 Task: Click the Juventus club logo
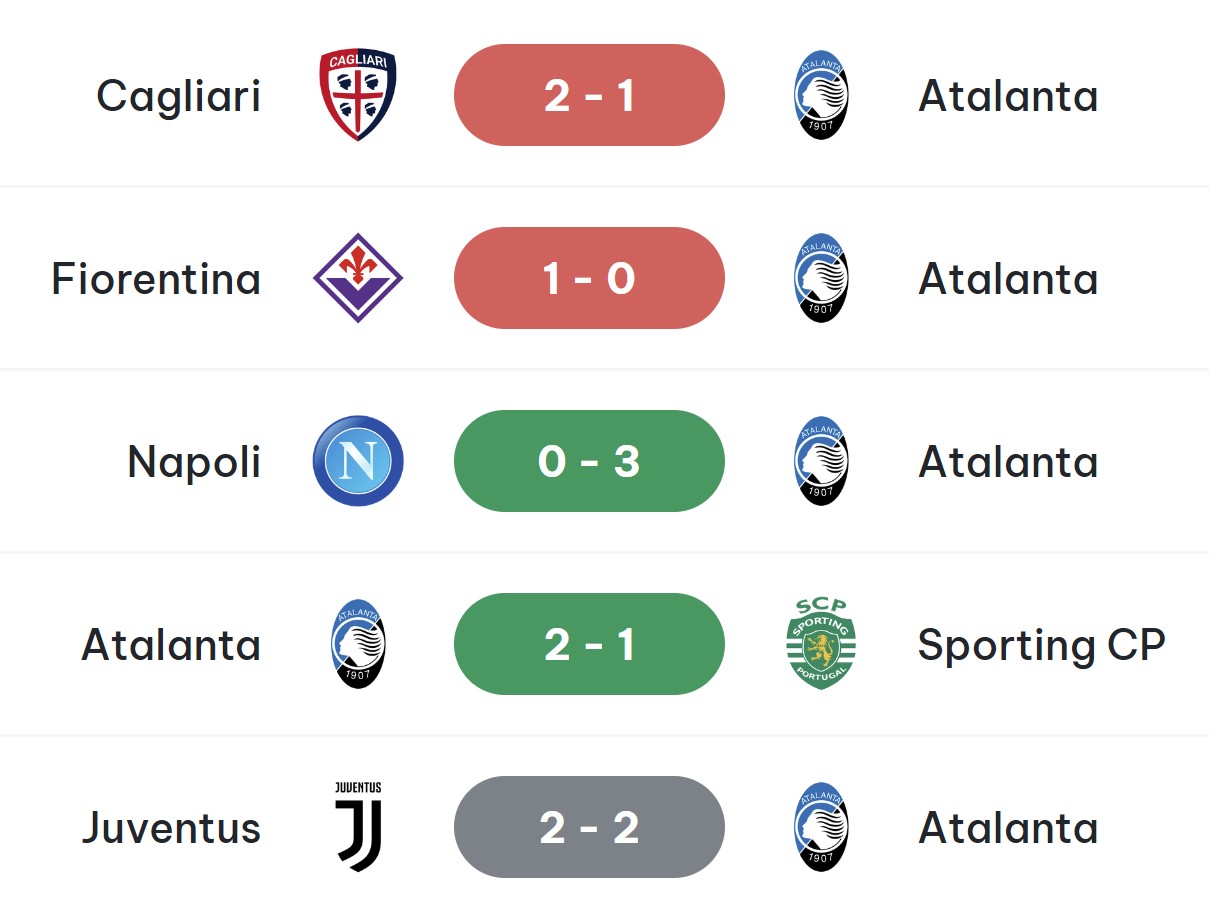(x=358, y=827)
